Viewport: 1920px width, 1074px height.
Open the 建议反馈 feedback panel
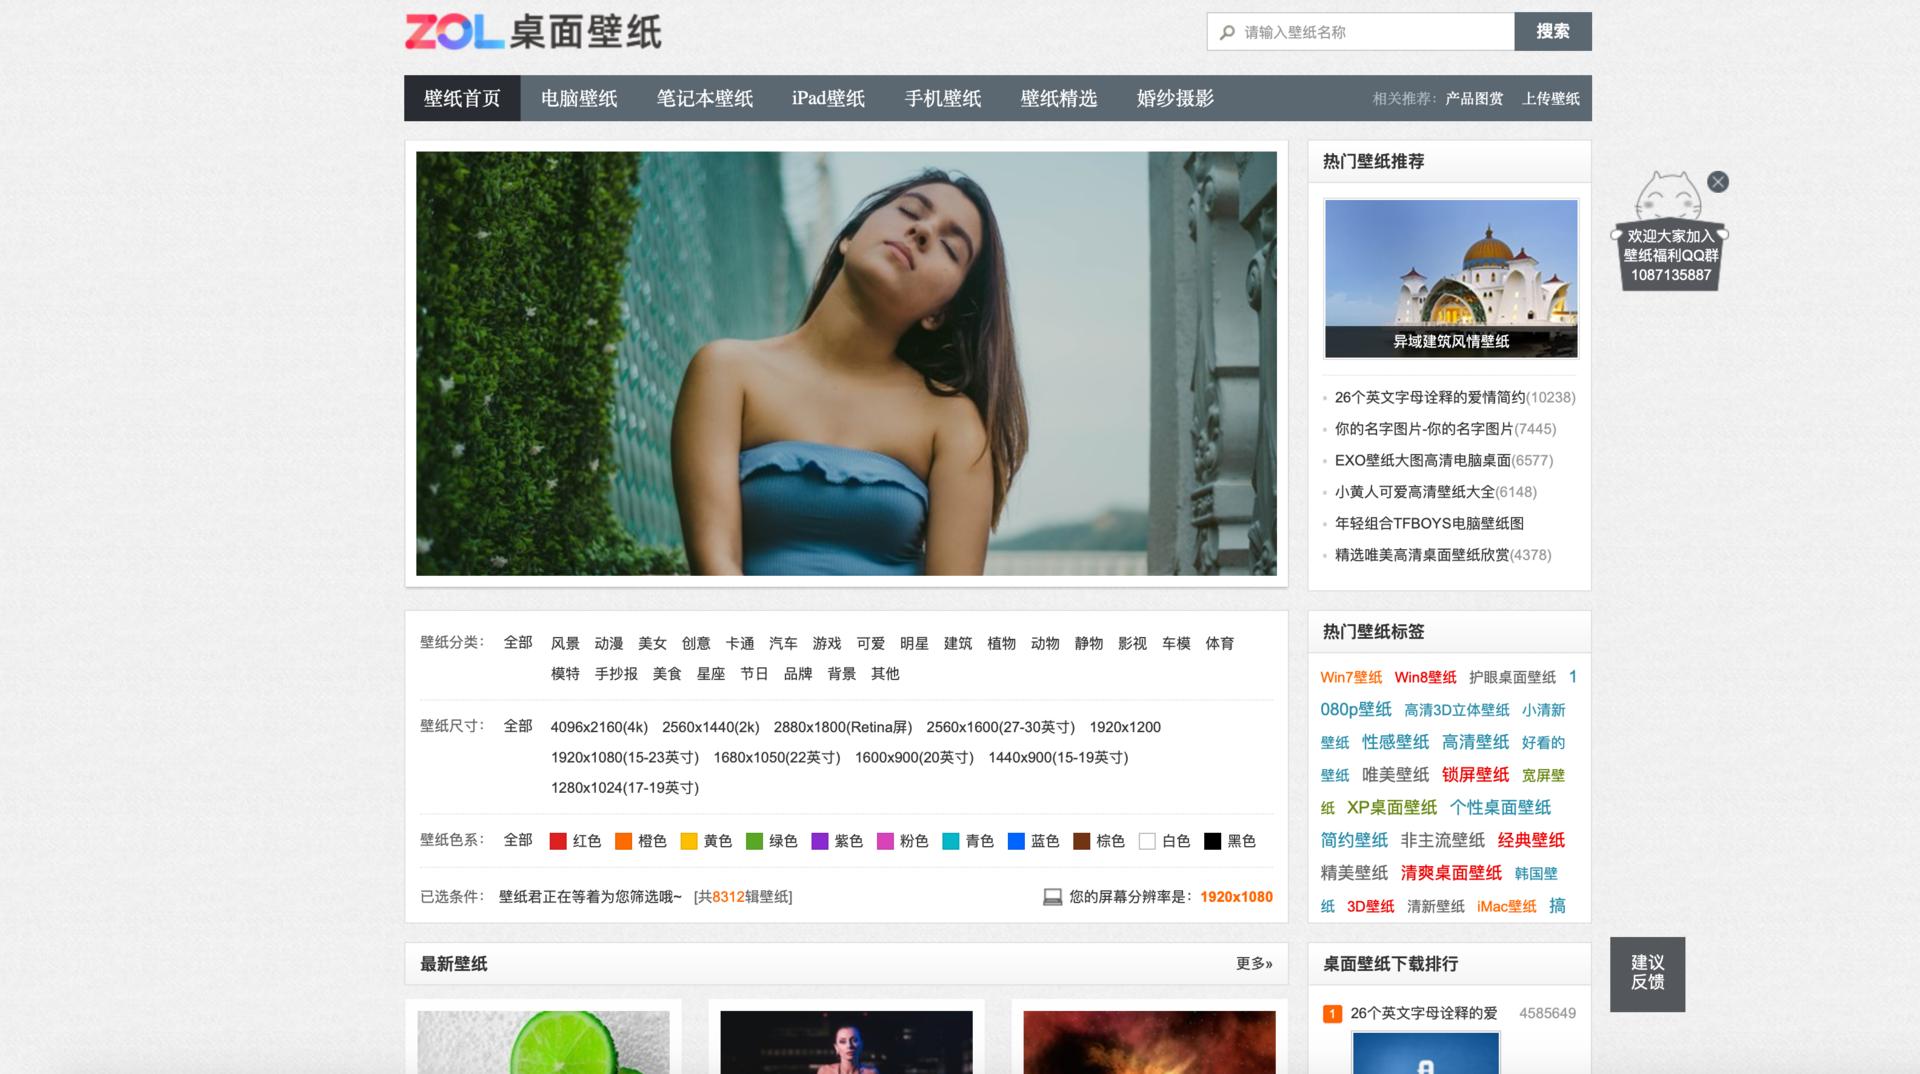1647,973
